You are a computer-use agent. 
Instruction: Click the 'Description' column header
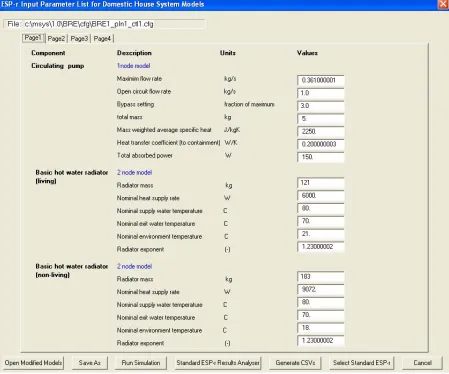tap(134, 53)
